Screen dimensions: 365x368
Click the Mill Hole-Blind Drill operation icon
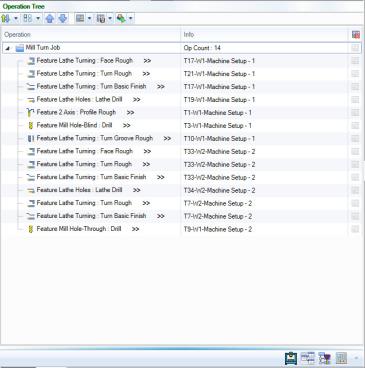click(x=31, y=126)
